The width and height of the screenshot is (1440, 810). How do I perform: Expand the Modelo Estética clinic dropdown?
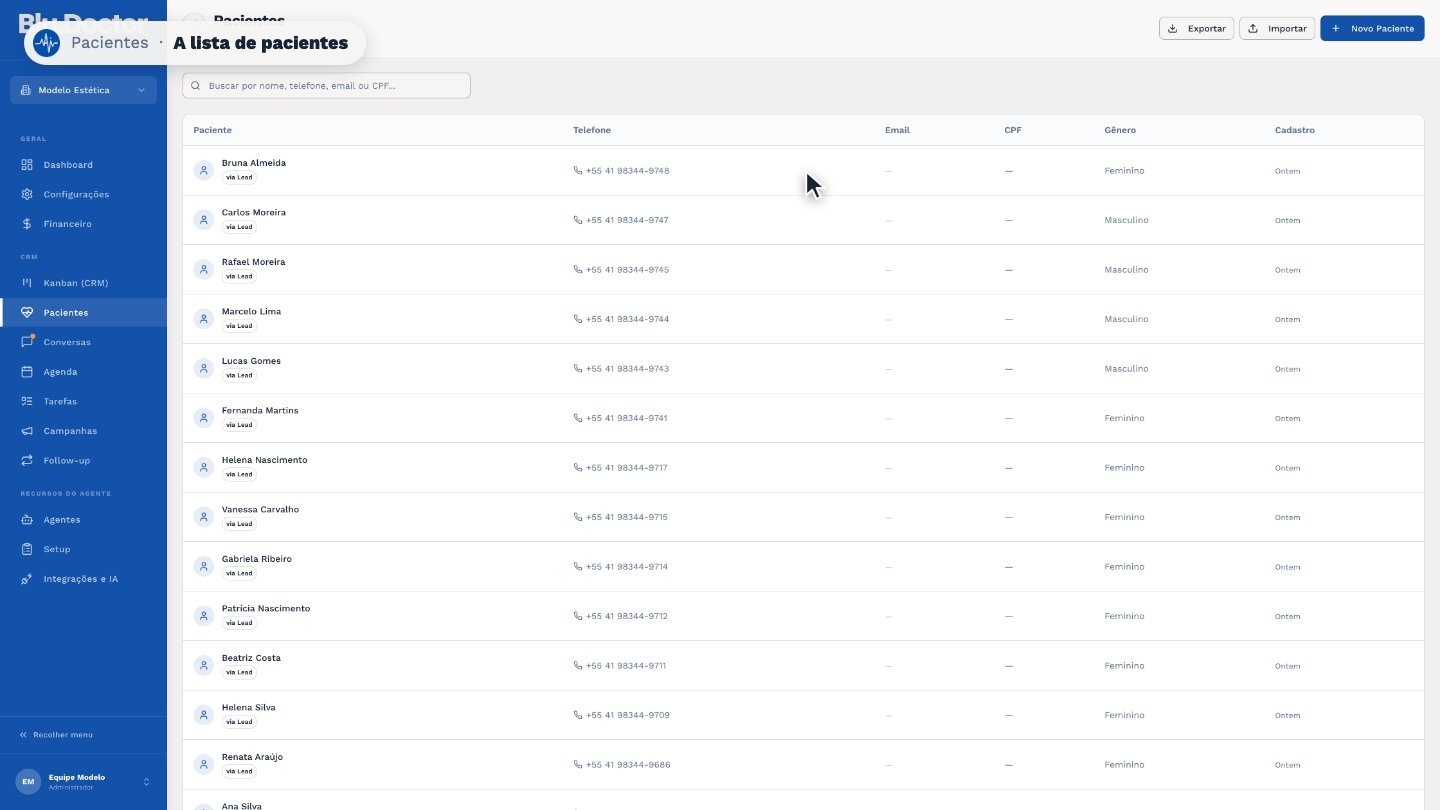(x=84, y=90)
